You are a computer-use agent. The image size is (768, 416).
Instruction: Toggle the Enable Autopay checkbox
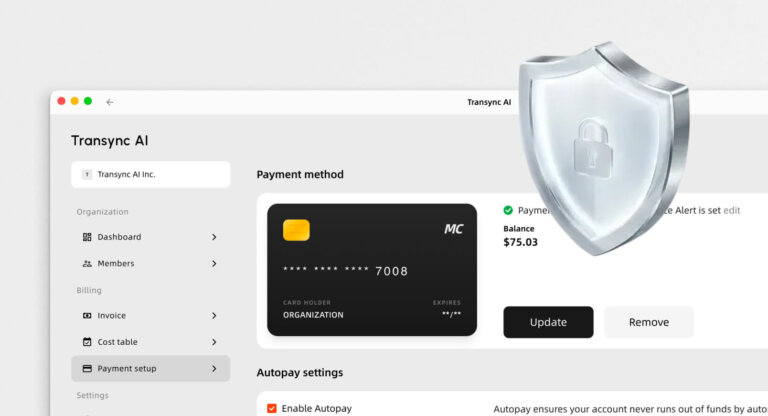pyautogui.click(x=272, y=408)
